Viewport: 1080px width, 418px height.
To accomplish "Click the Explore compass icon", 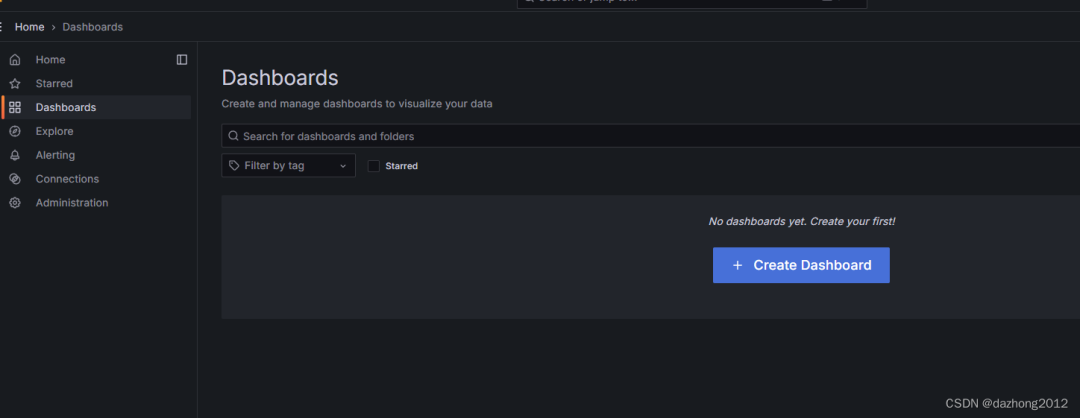I will [14, 132].
